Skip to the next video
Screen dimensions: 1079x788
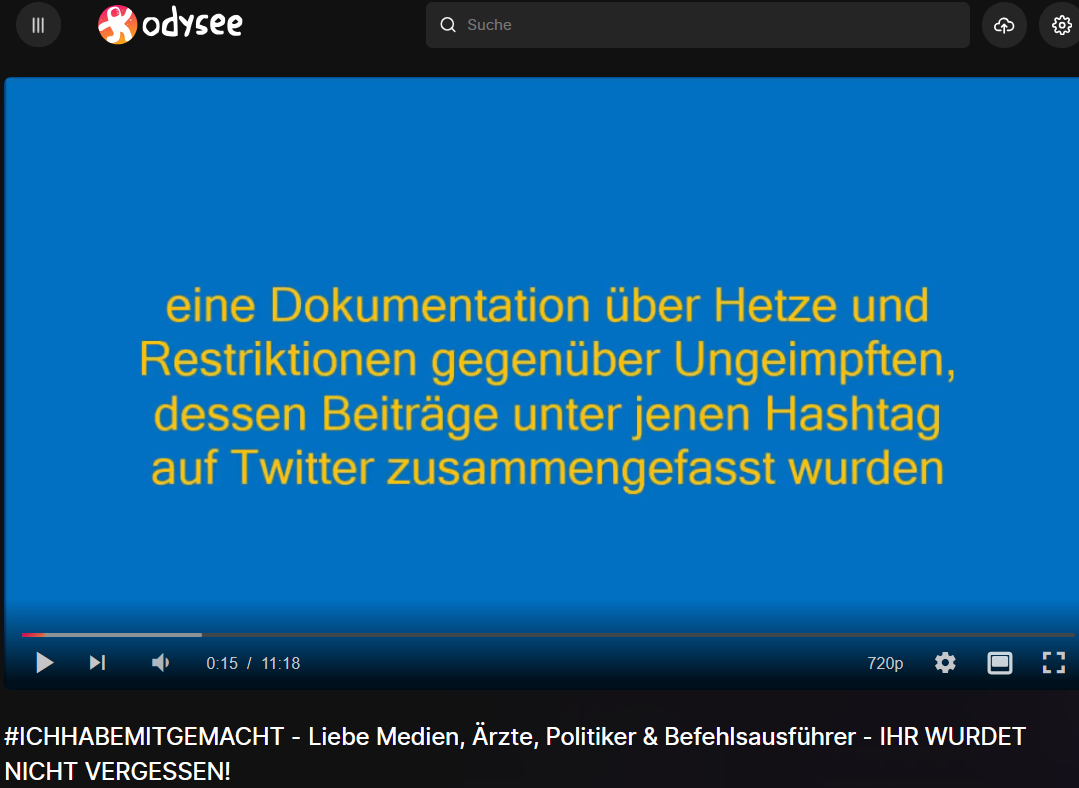(97, 663)
